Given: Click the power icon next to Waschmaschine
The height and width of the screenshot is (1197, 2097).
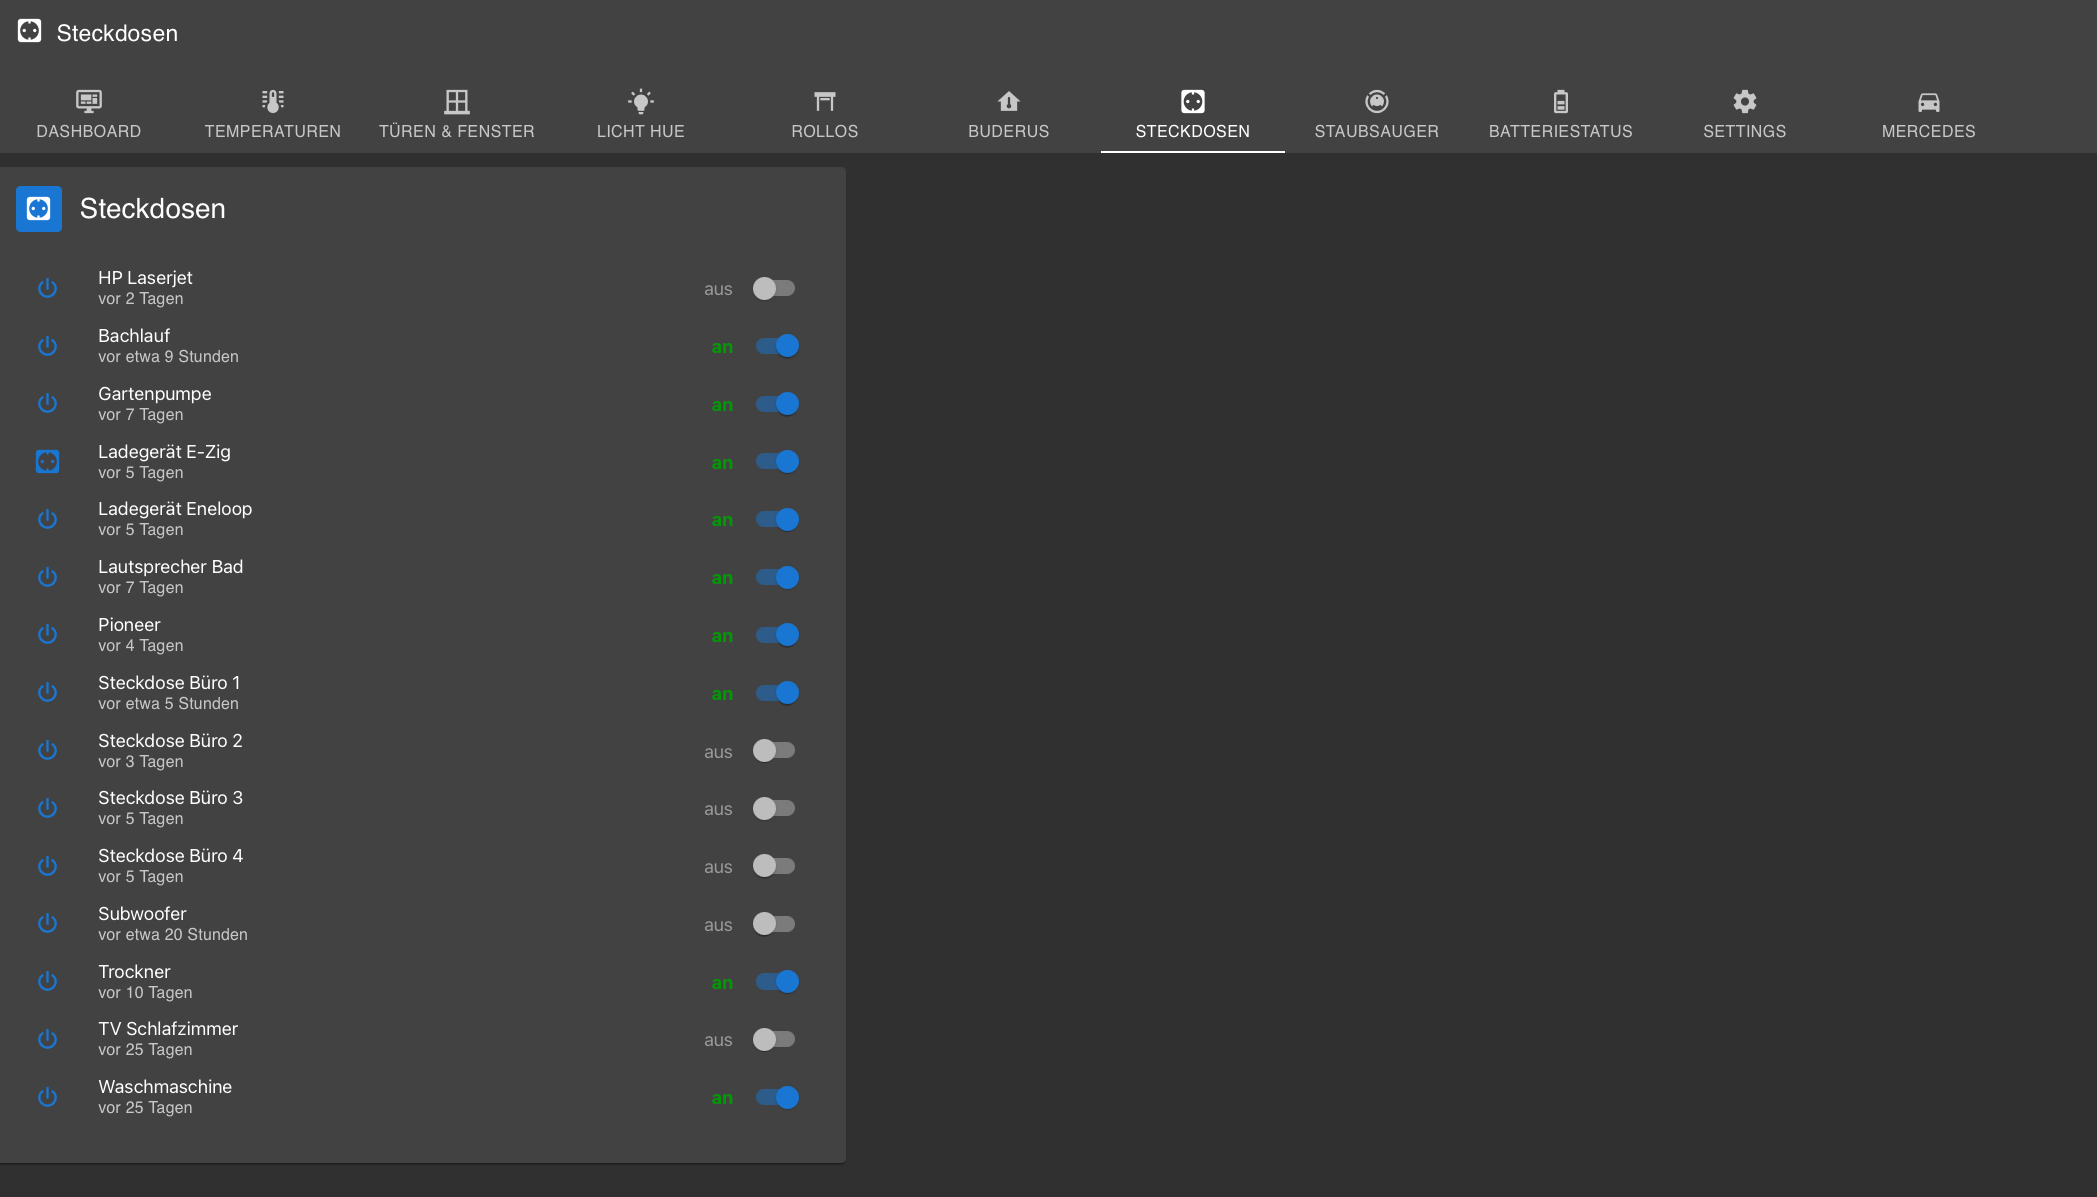Looking at the screenshot, I should tap(47, 1097).
